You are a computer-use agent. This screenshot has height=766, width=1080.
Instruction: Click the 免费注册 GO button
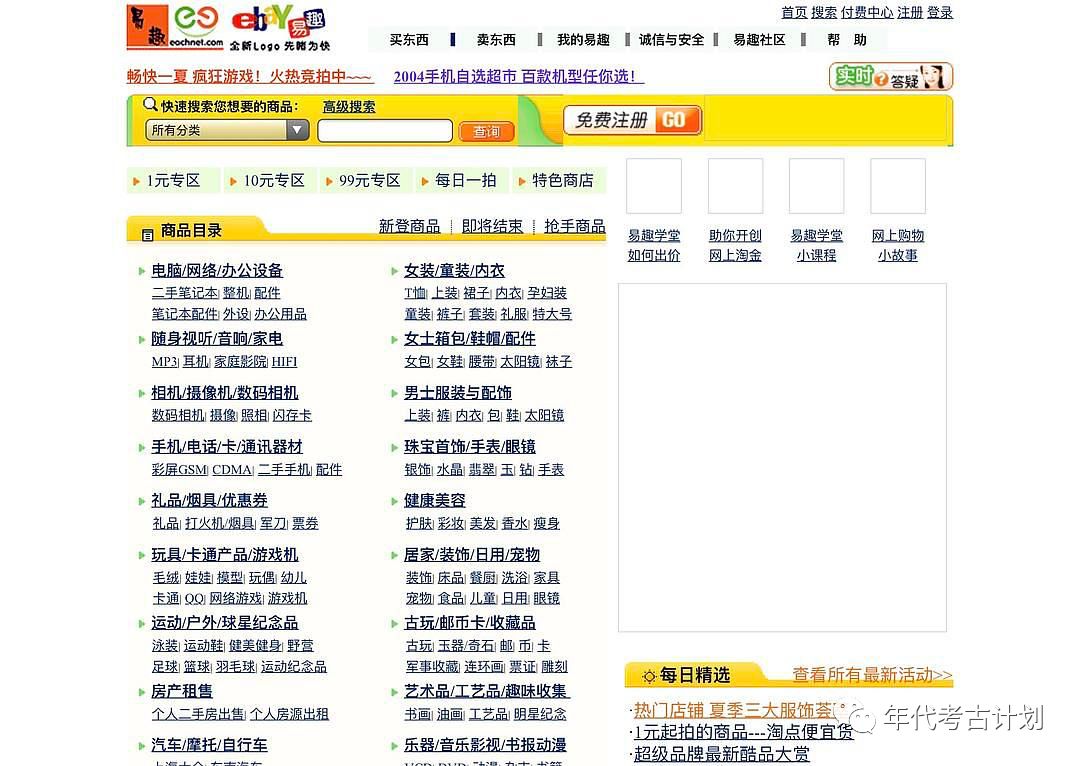[632, 121]
